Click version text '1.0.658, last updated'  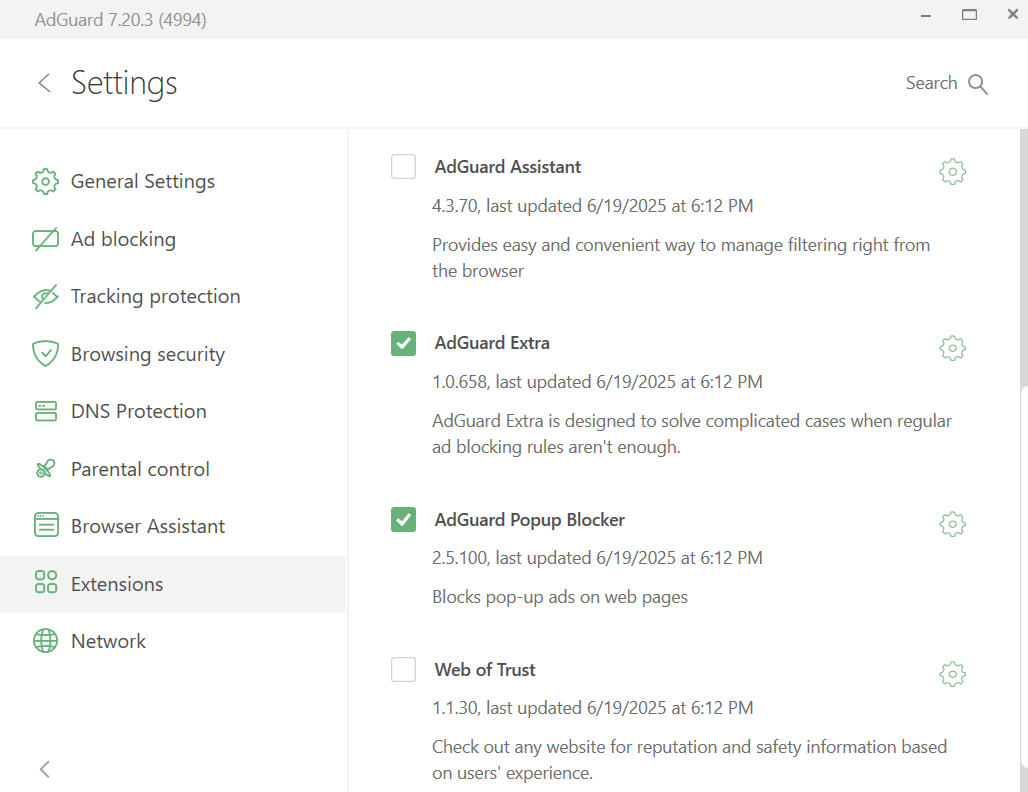597,382
